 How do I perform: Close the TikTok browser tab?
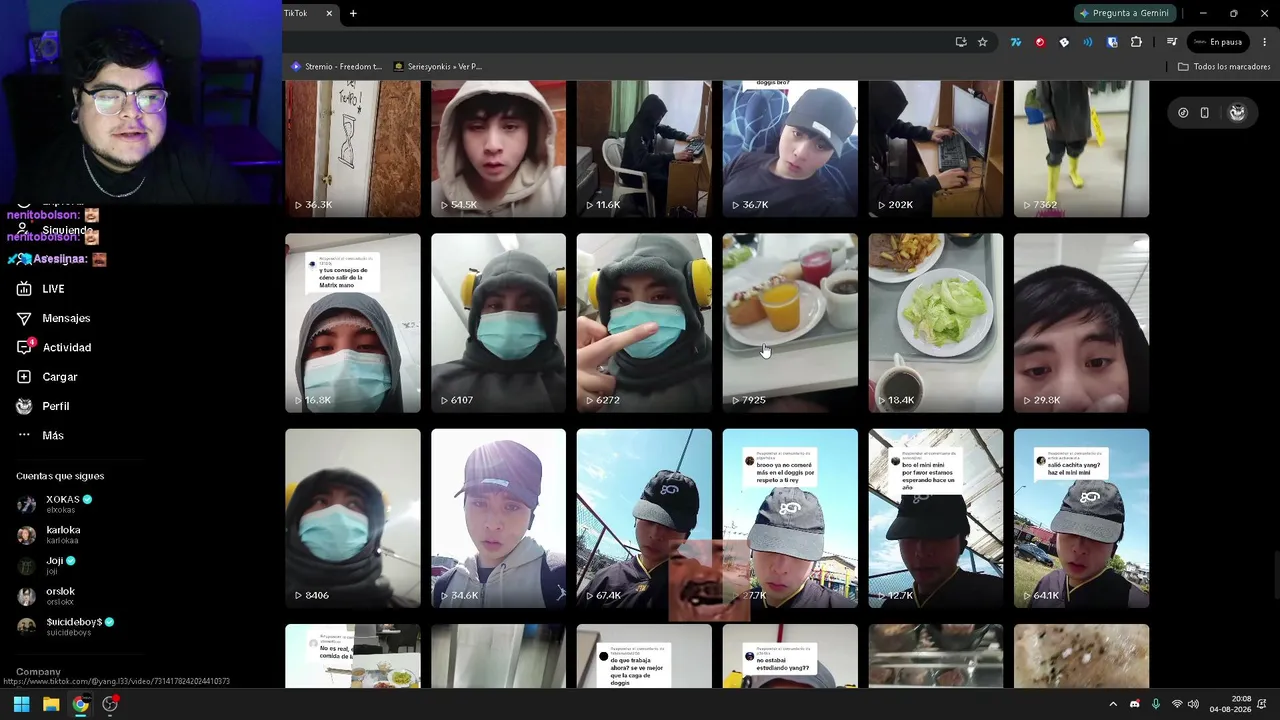(x=329, y=13)
